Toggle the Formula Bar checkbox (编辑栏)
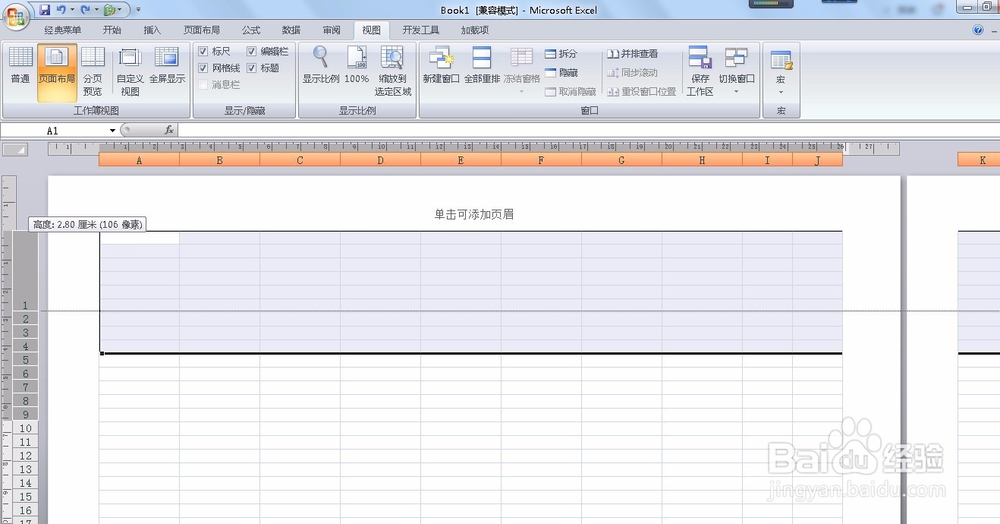This screenshot has width=1000, height=524. (252, 52)
